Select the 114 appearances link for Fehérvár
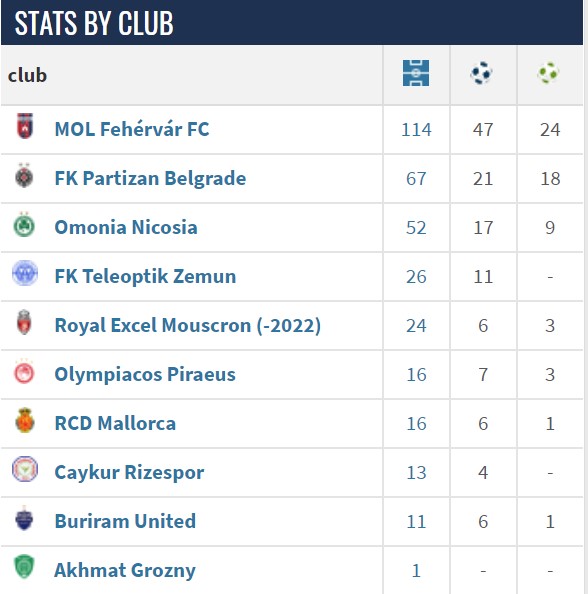588x594 pixels. tap(416, 130)
